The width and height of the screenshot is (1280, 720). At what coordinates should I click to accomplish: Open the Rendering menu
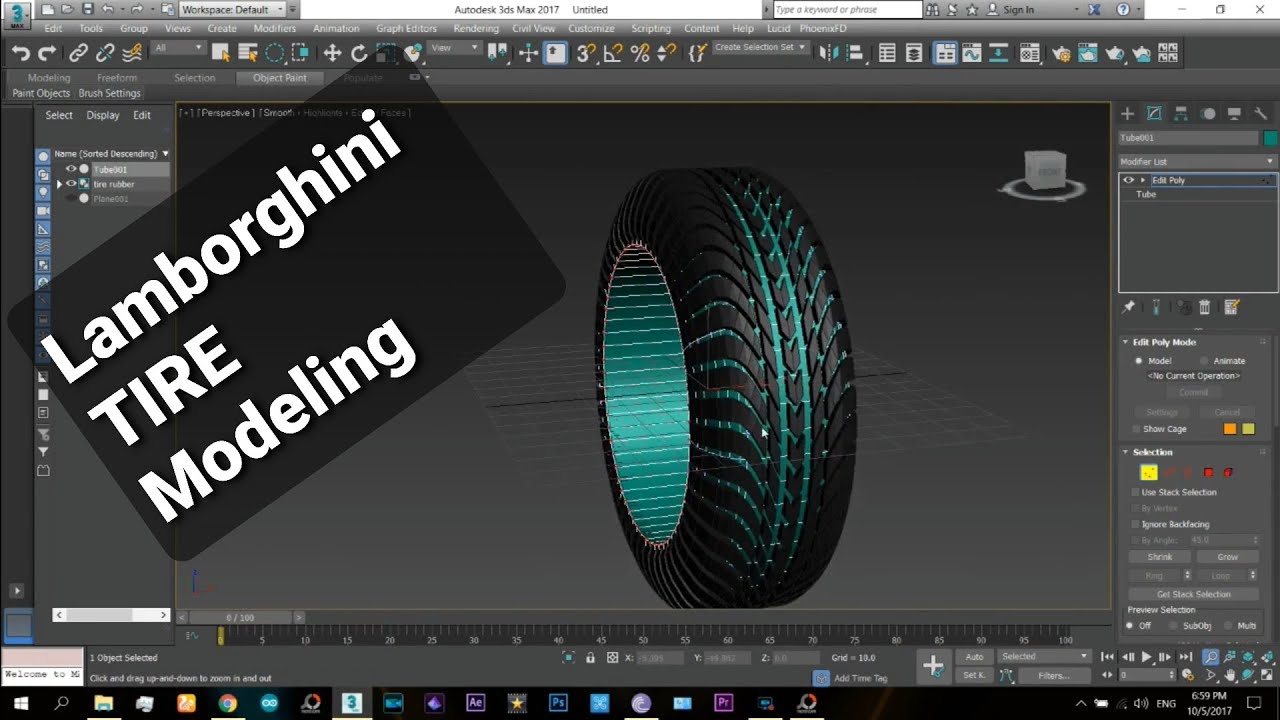click(476, 28)
